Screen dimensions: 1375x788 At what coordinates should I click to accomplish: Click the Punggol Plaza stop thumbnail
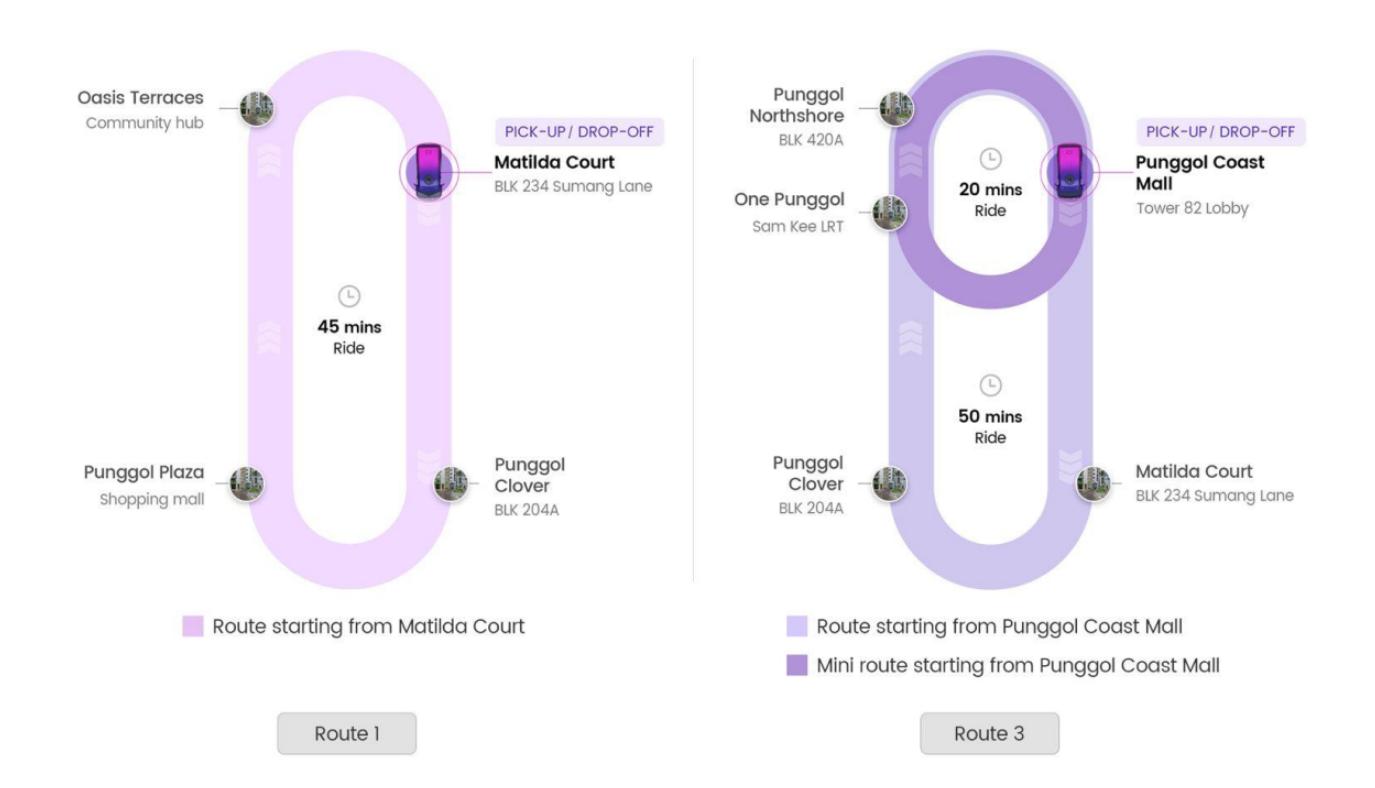tap(247, 484)
